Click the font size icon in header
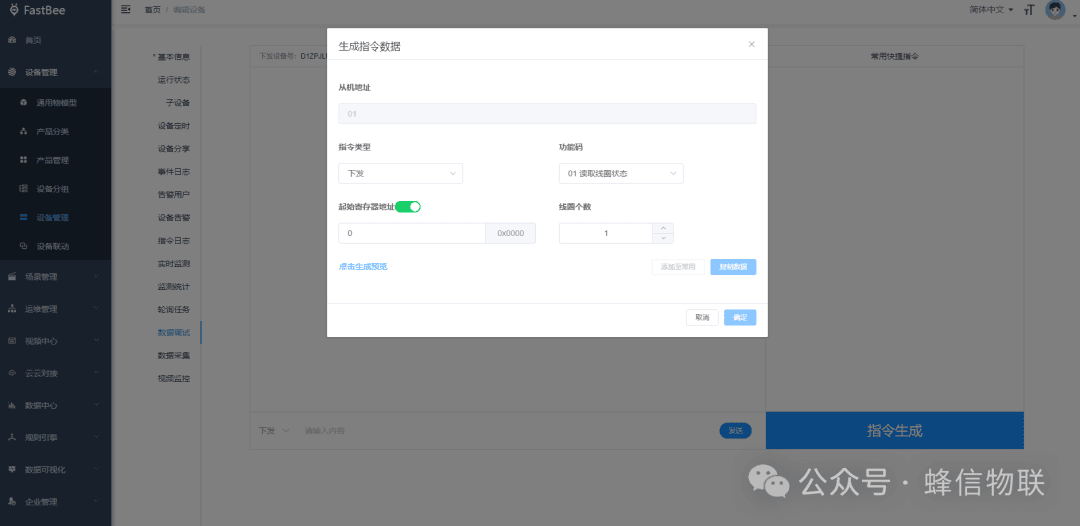Viewport: 1080px width, 526px height. [x=1030, y=10]
